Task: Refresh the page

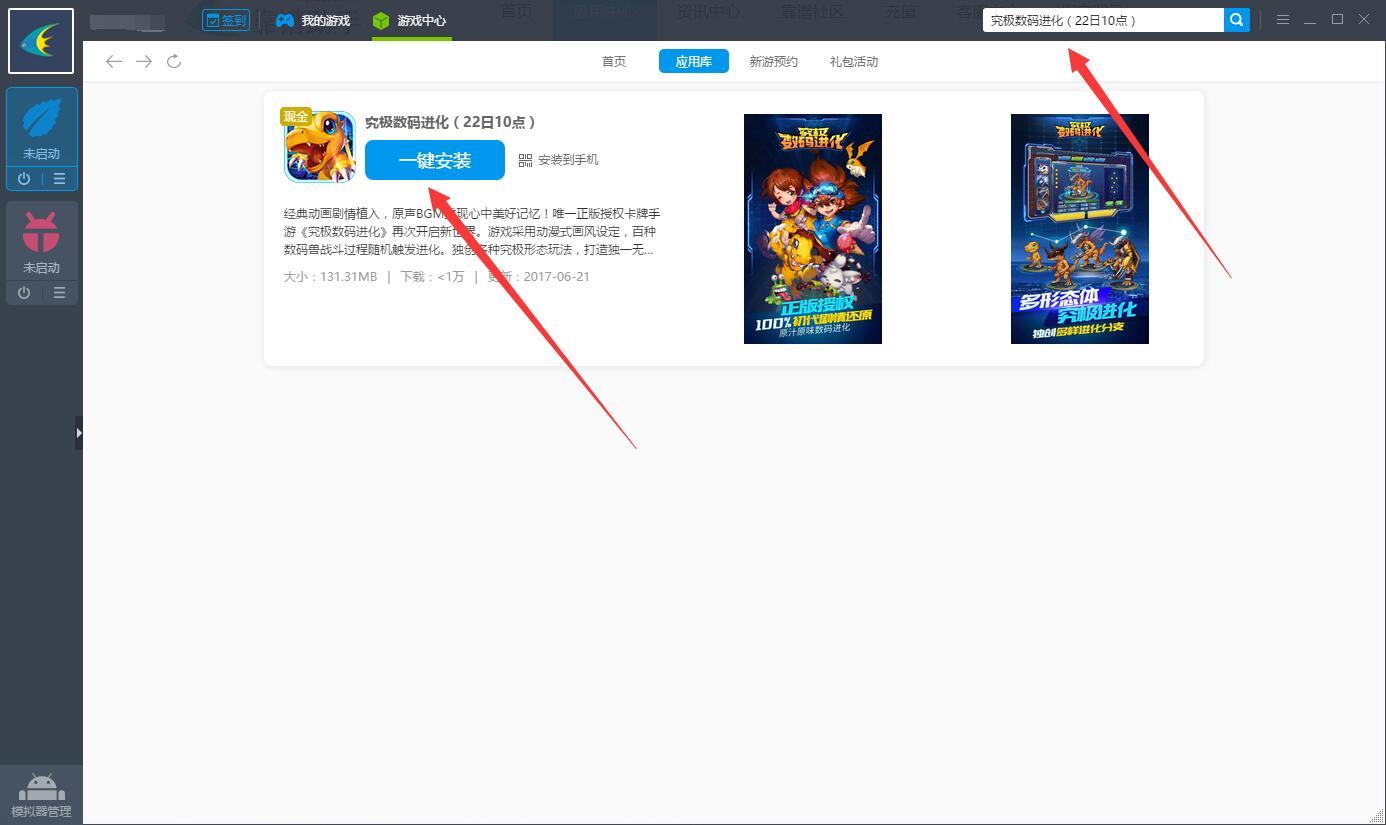Action: coord(174,62)
